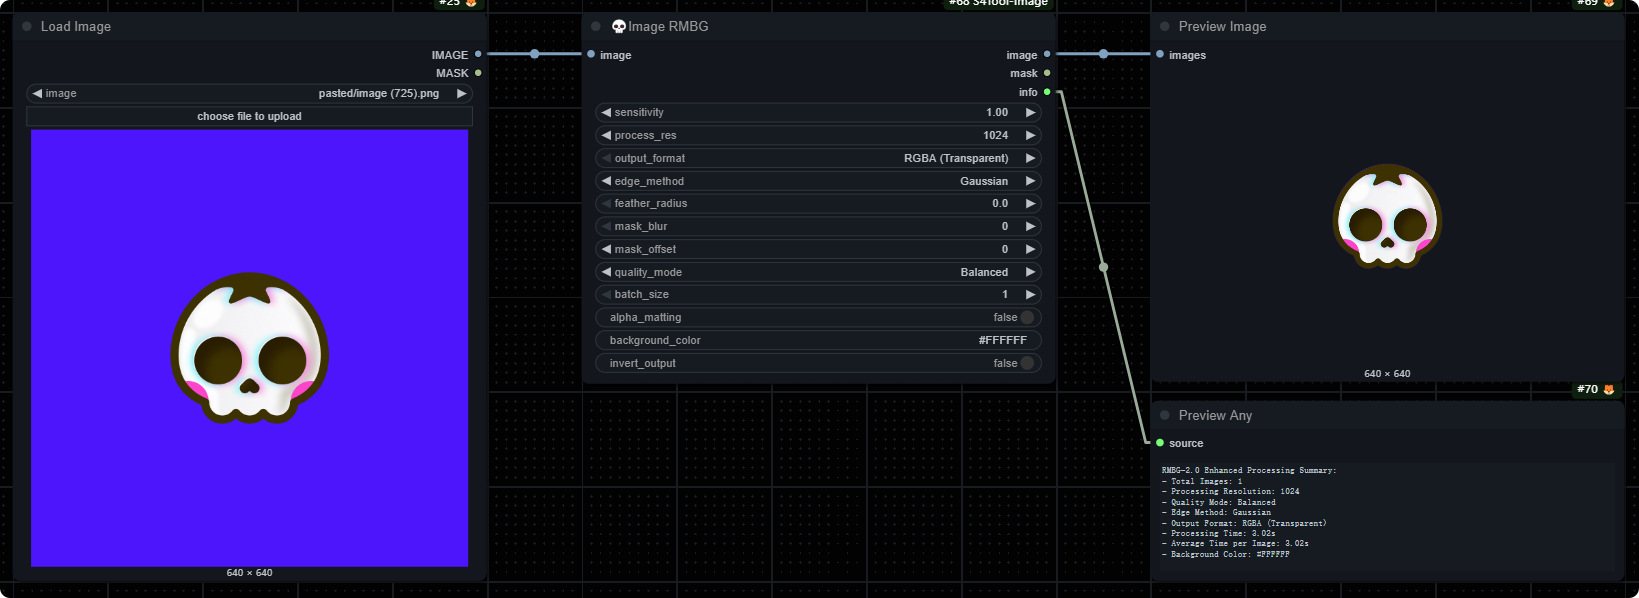Click the Image RMBG node title
Viewport: 1639px width, 598px height.
668,27
